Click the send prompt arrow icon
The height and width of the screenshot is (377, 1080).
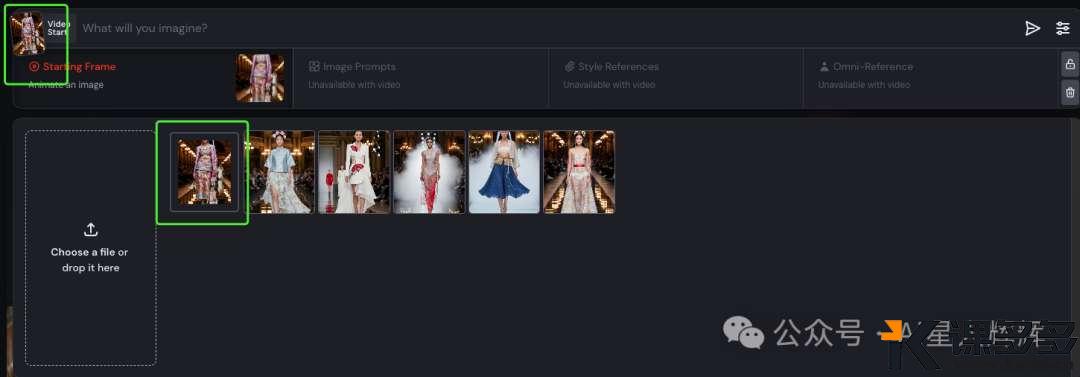pyautogui.click(x=1032, y=28)
